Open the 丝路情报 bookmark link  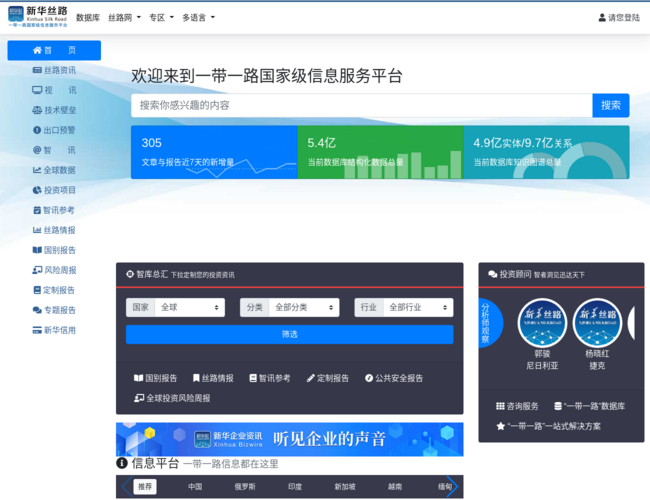pyautogui.click(x=213, y=378)
